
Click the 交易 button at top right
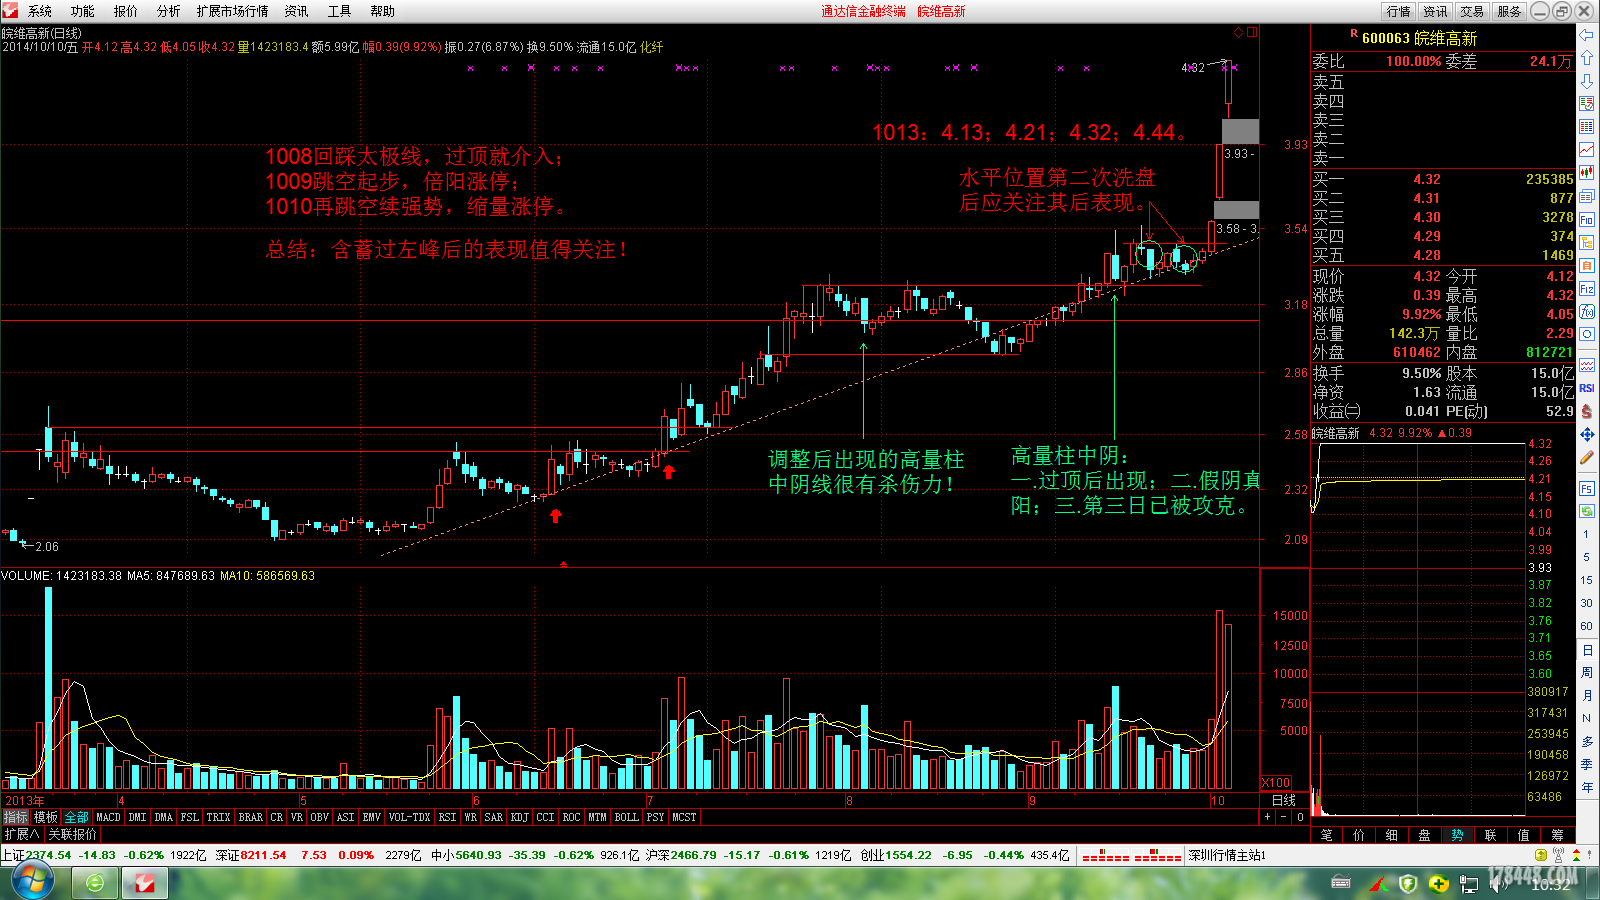pyautogui.click(x=1472, y=11)
